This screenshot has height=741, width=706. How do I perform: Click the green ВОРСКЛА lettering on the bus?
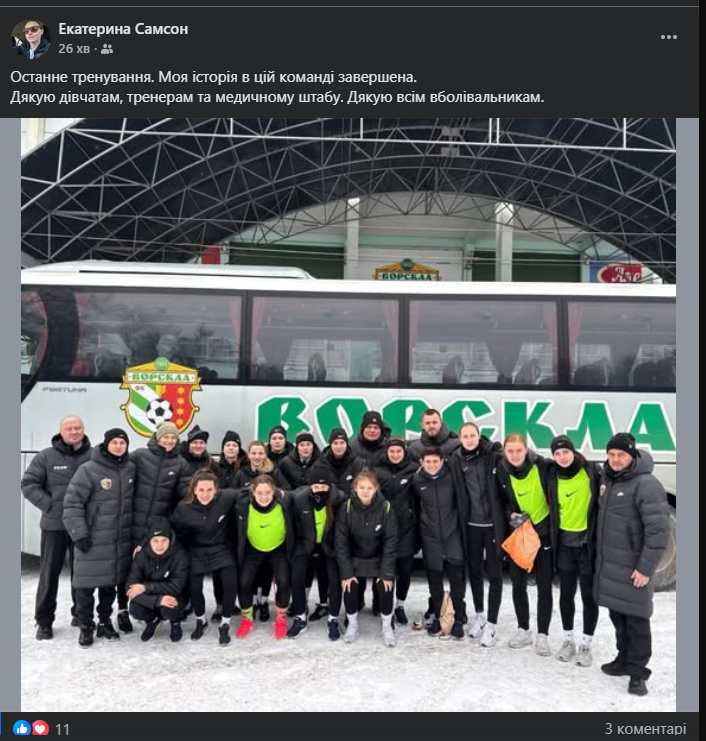click(x=465, y=422)
